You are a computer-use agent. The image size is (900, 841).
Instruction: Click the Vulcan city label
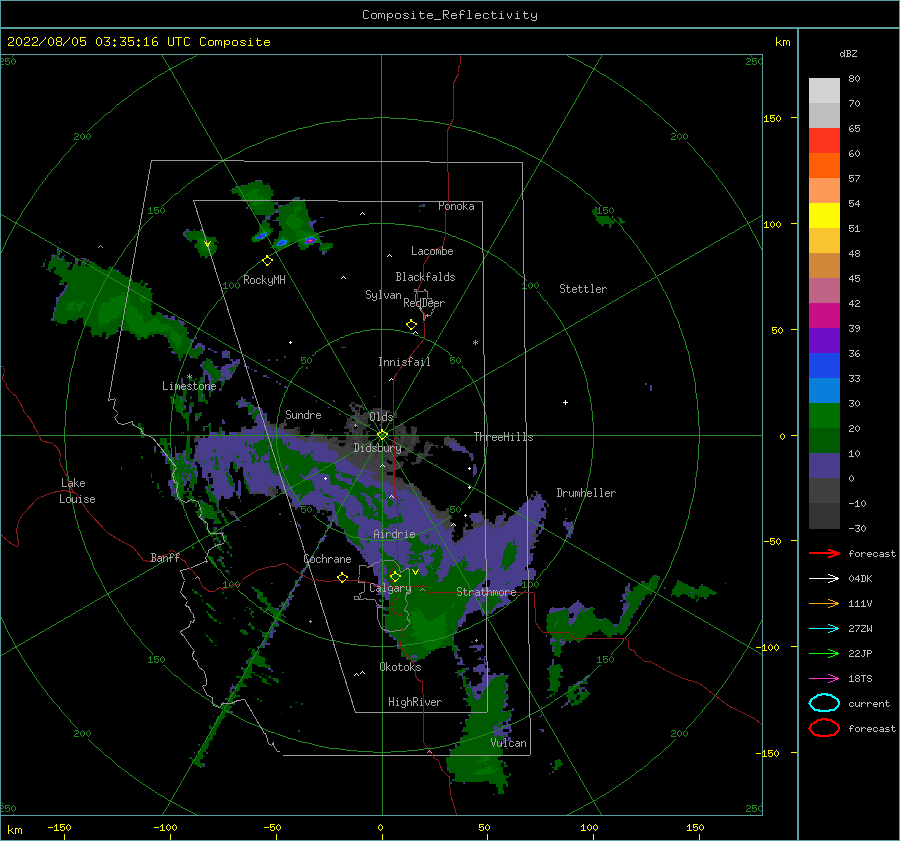pos(508,743)
